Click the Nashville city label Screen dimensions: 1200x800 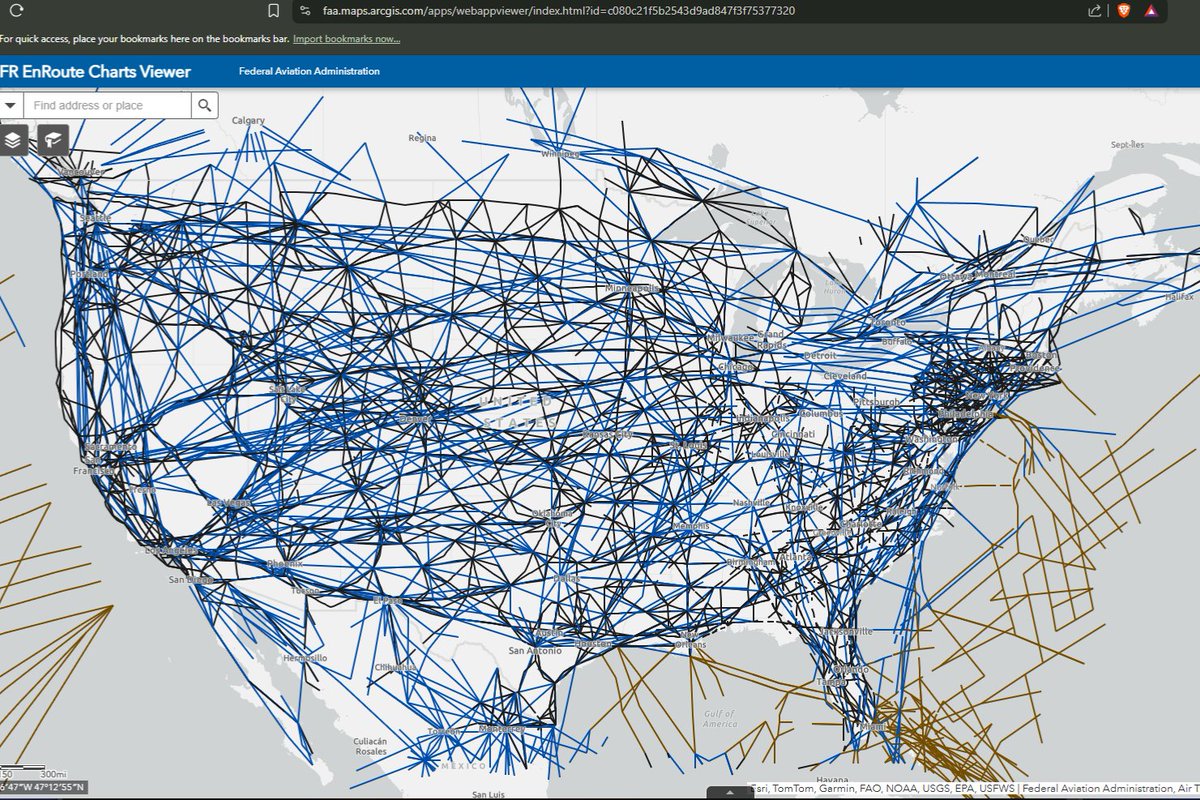point(751,502)
